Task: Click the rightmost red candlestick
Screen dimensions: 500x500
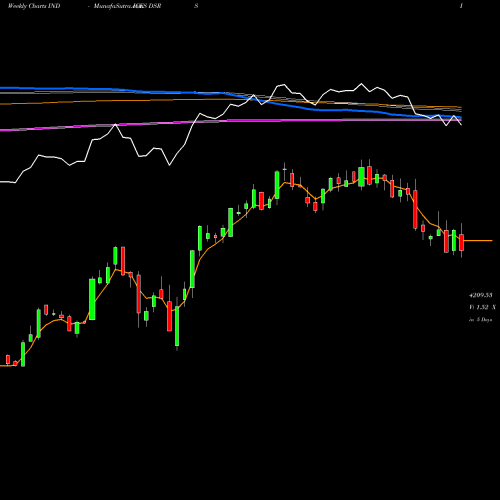Action: click(461, 242)
